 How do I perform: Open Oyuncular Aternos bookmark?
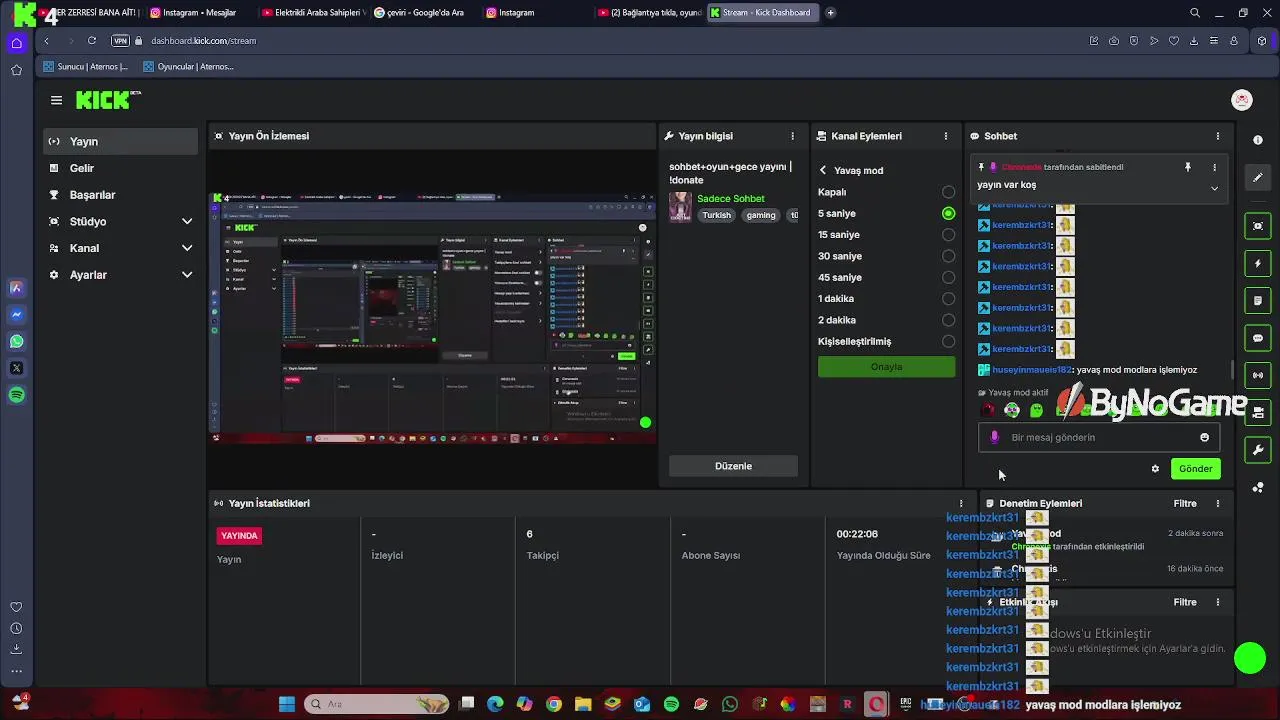click(x=189, y=67)
